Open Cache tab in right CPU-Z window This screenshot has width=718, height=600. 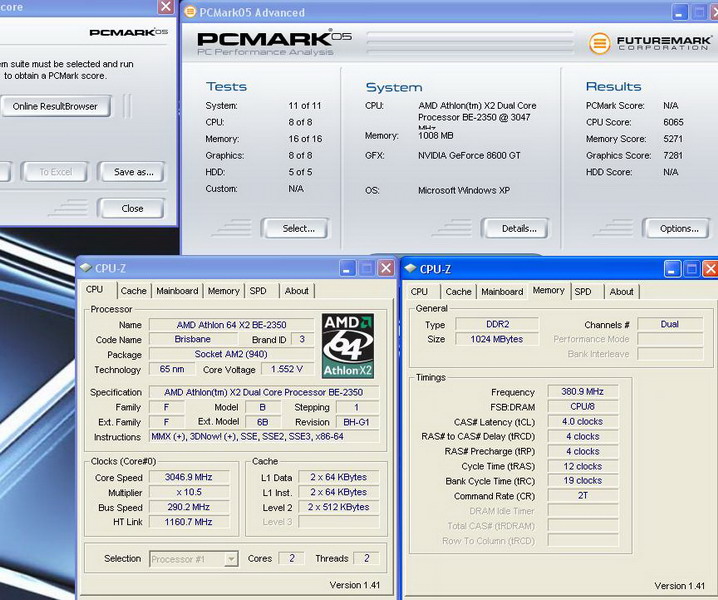458,292
